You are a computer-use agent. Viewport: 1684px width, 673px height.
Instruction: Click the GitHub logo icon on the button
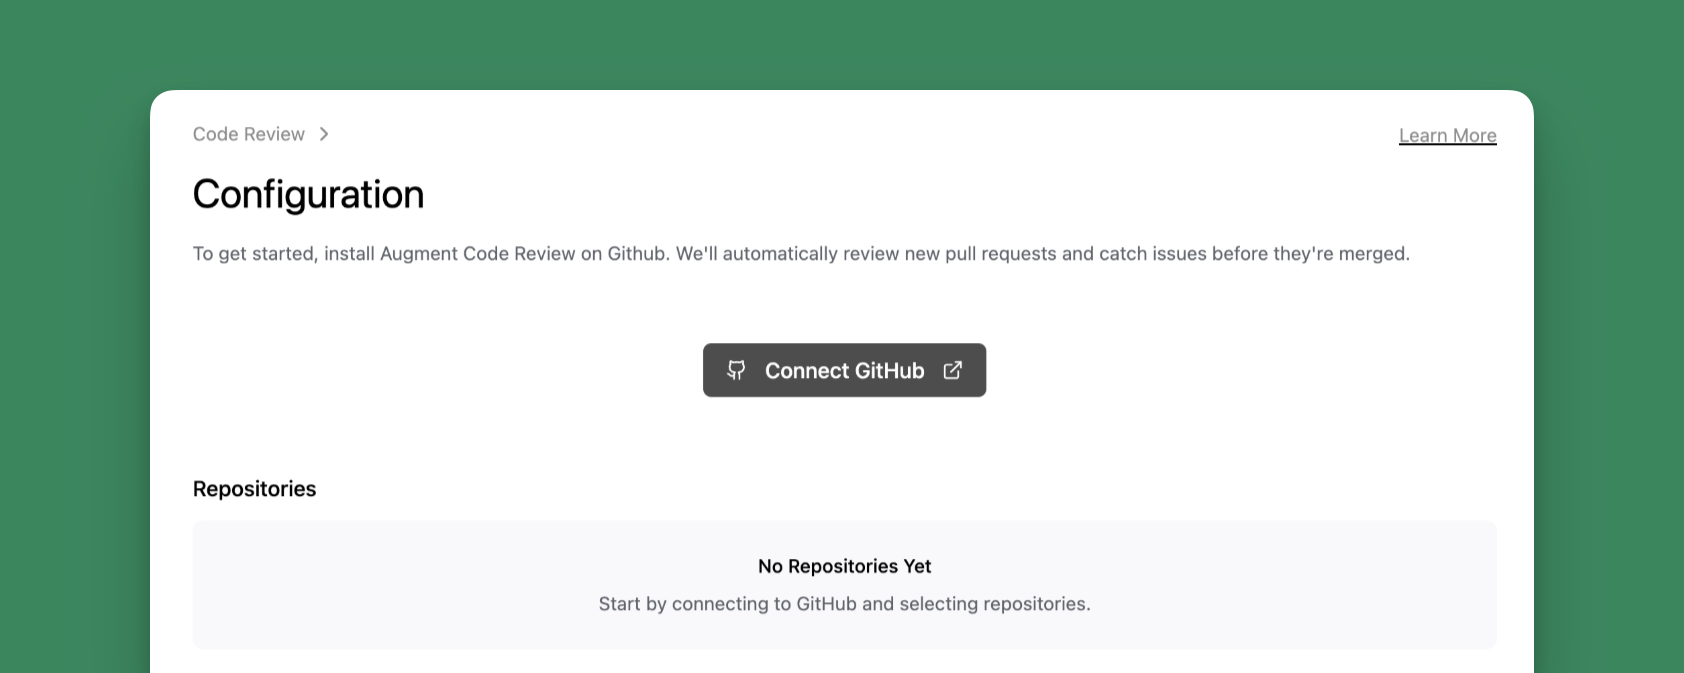pyautogui.click(x=736, y=370)
